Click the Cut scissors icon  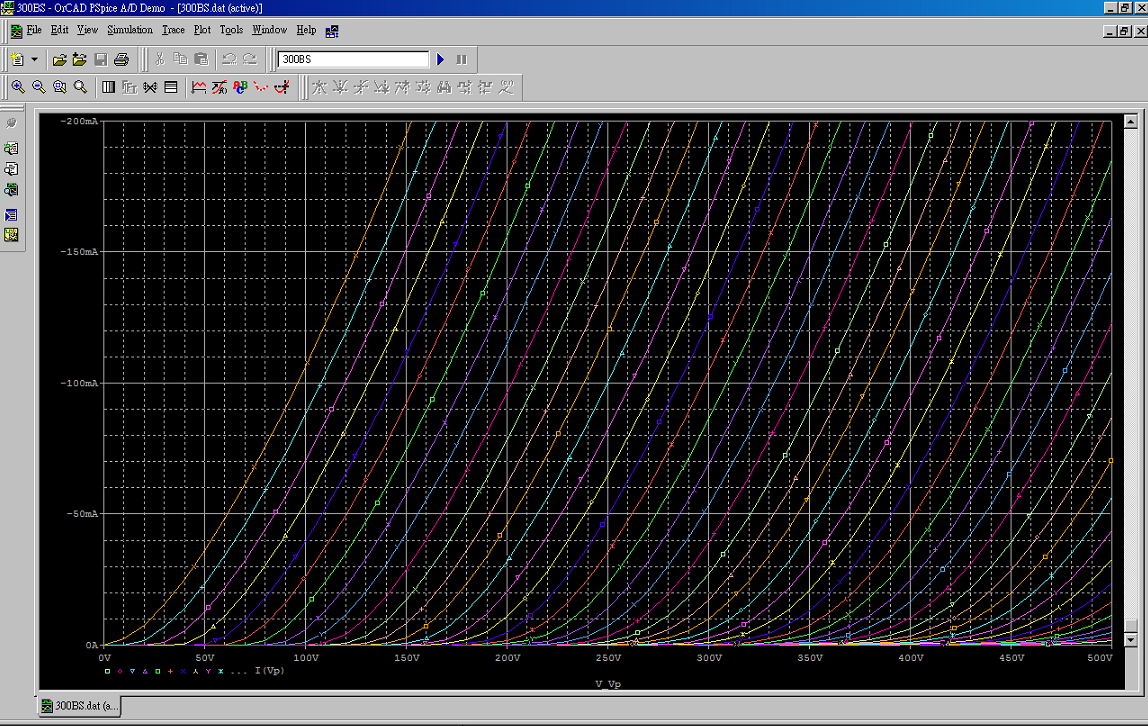coord(160,59)
